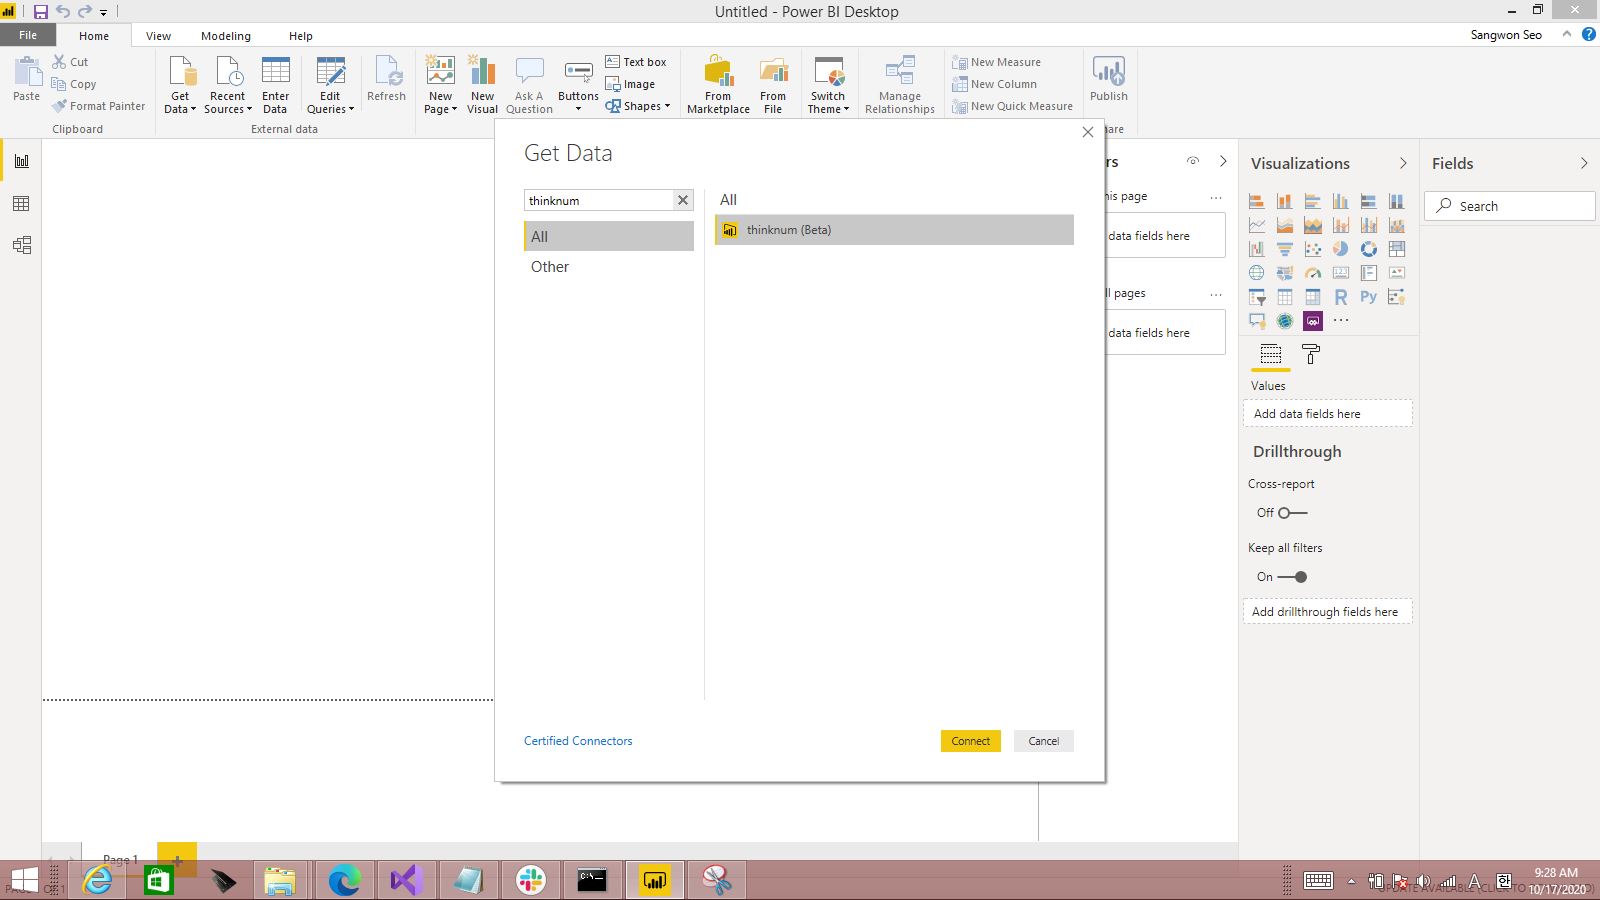Open the Help ribbon tab
The height and width of the screenshot is (900, 1600).
click(x=301, y=36)
